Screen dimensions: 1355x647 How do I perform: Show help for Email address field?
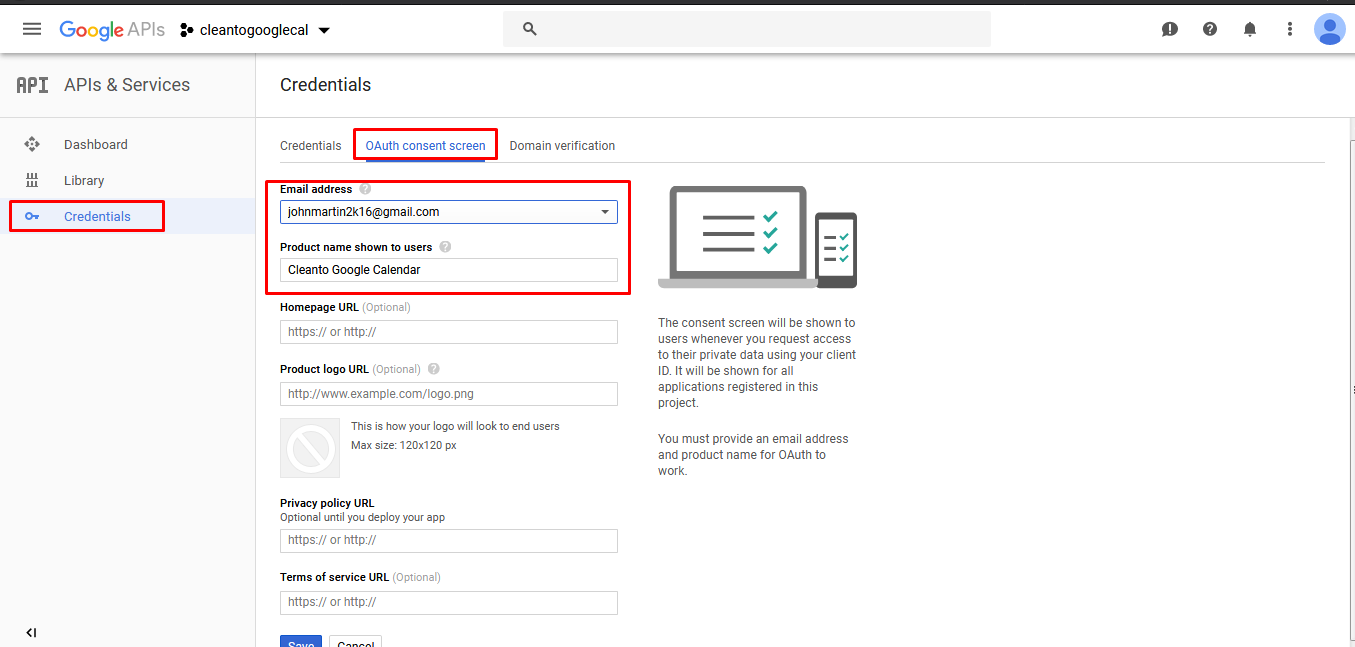coord(365,189)
